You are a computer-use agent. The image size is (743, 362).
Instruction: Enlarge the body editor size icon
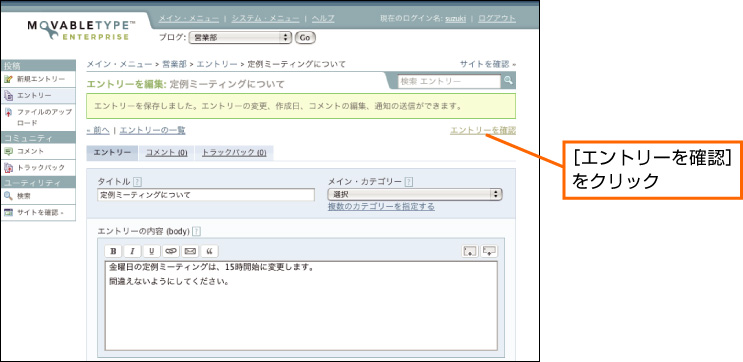489,251
